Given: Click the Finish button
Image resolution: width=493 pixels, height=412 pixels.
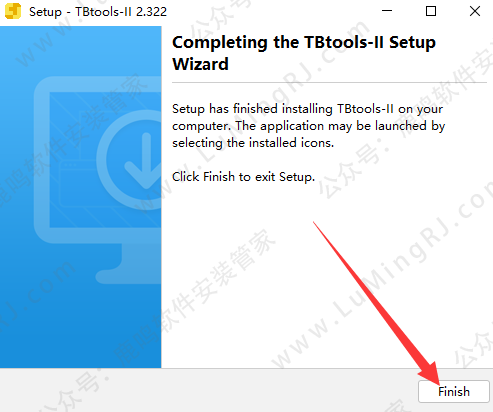Looking at the screenshot, I should pyautogui.click(x=454, y=392).
